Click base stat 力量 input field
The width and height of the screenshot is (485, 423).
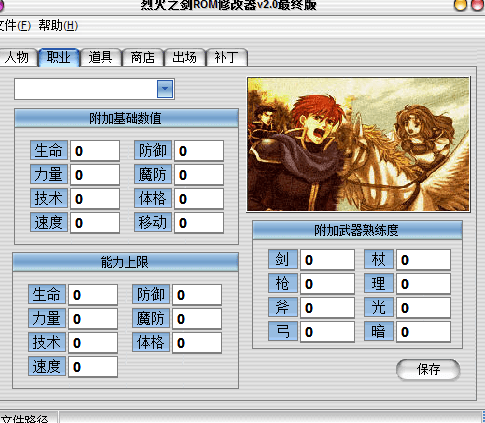pyautogui.click(x=95, y=175)
